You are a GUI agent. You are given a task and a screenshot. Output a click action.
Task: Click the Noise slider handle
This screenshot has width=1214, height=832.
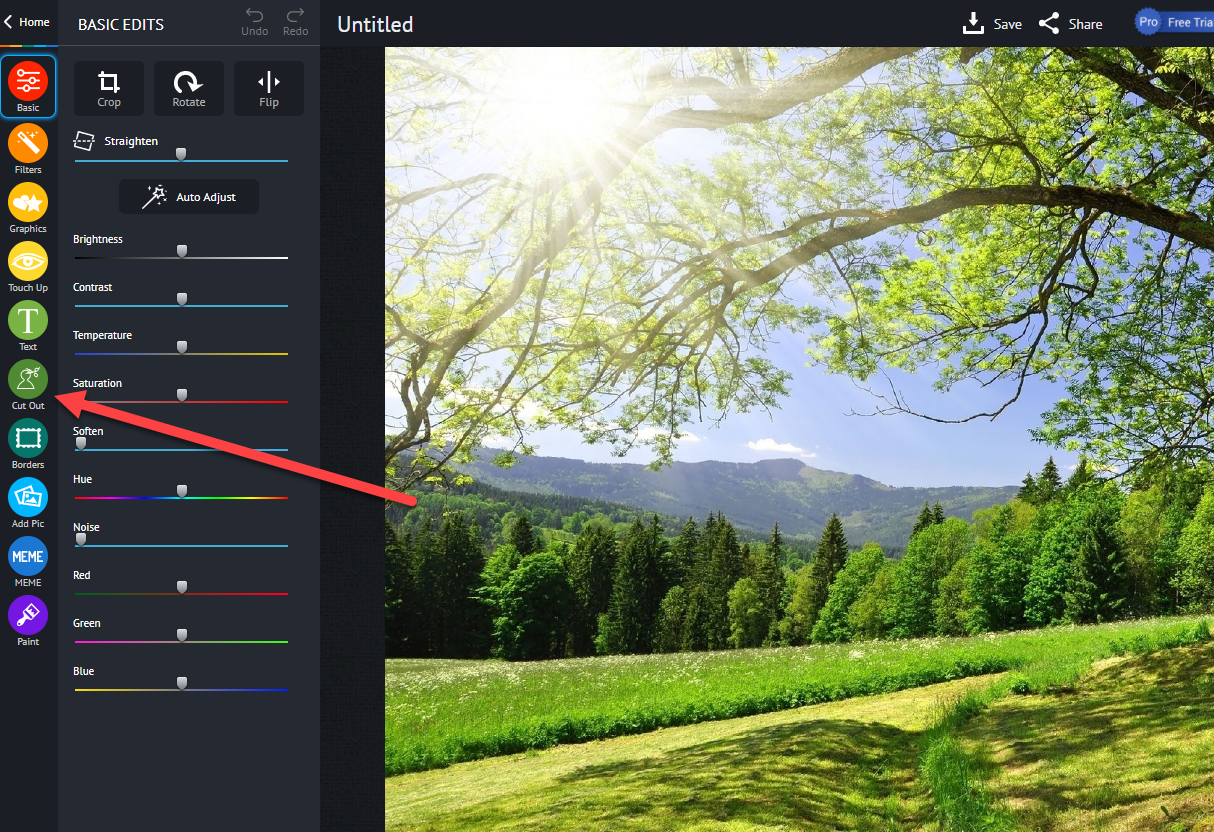point(81,539)
